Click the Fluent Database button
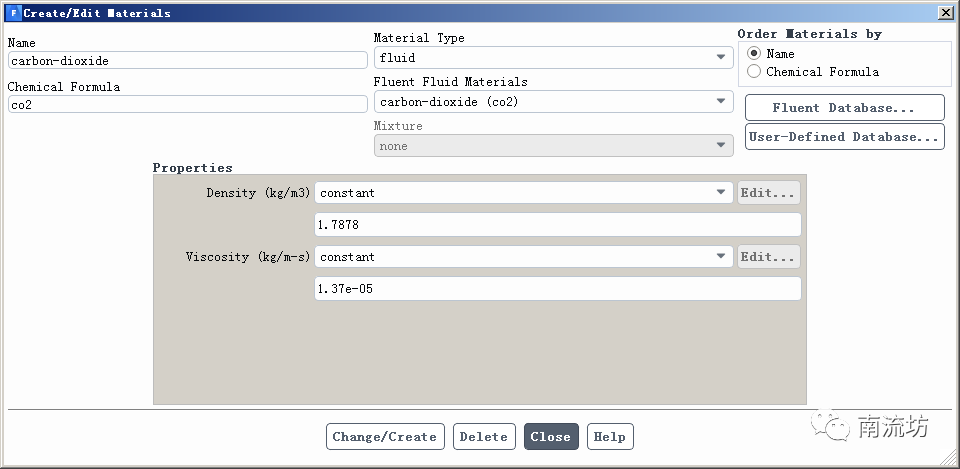The height and width of the screenshot is (469, 960). (x=844, y=107)
